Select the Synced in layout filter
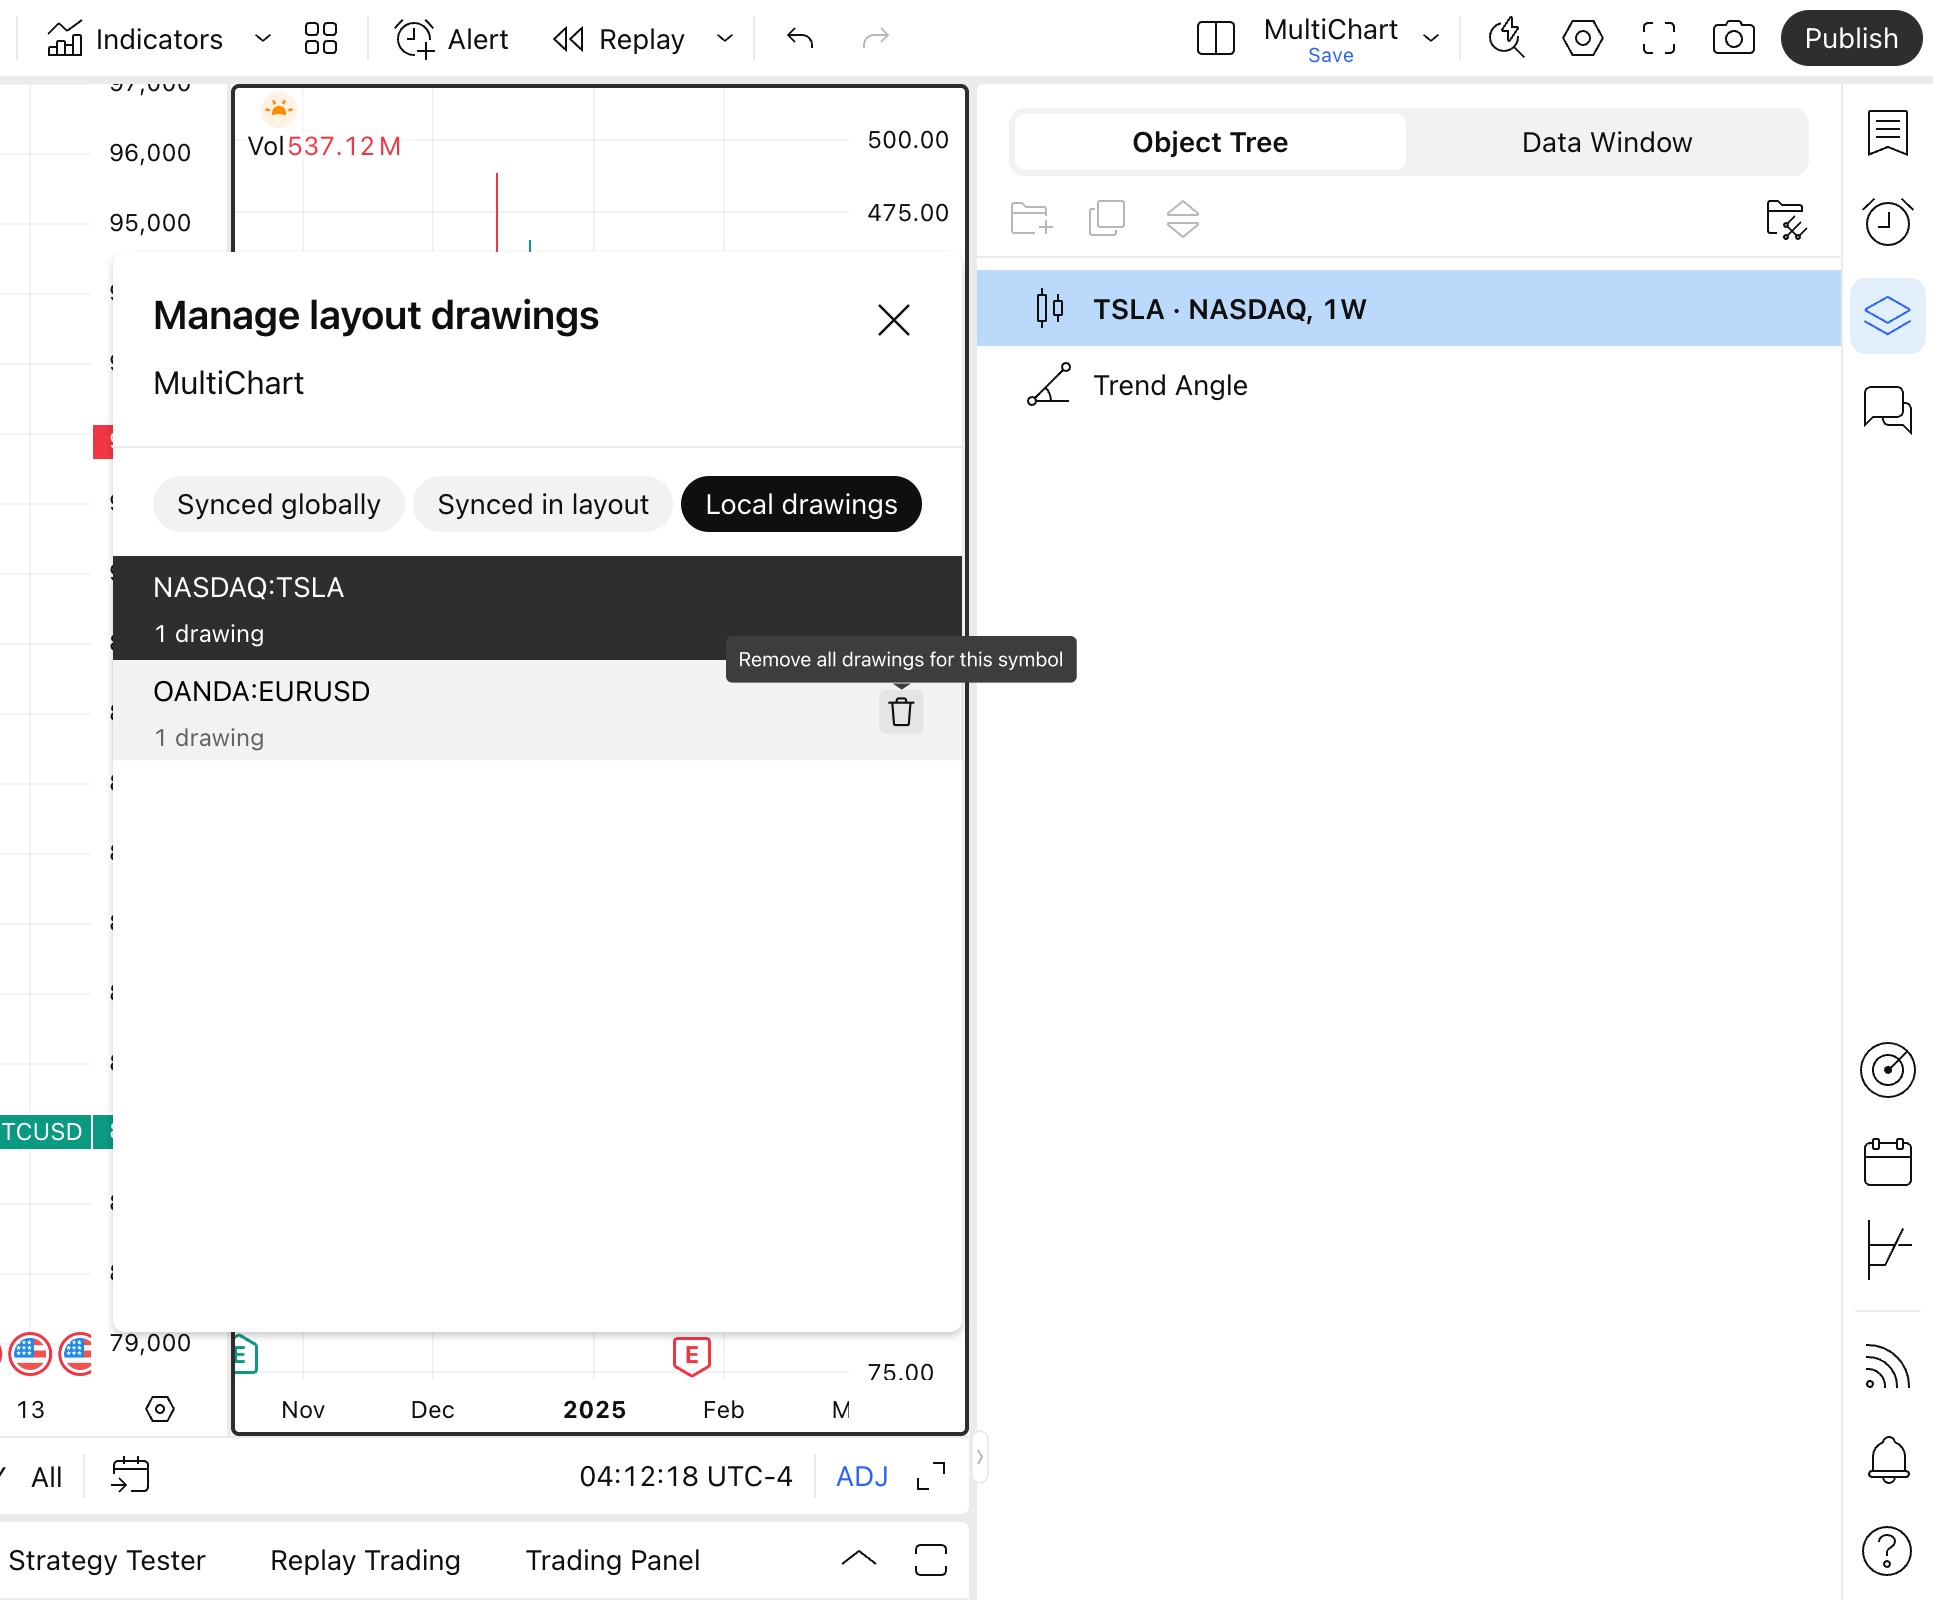 [543, 504]
